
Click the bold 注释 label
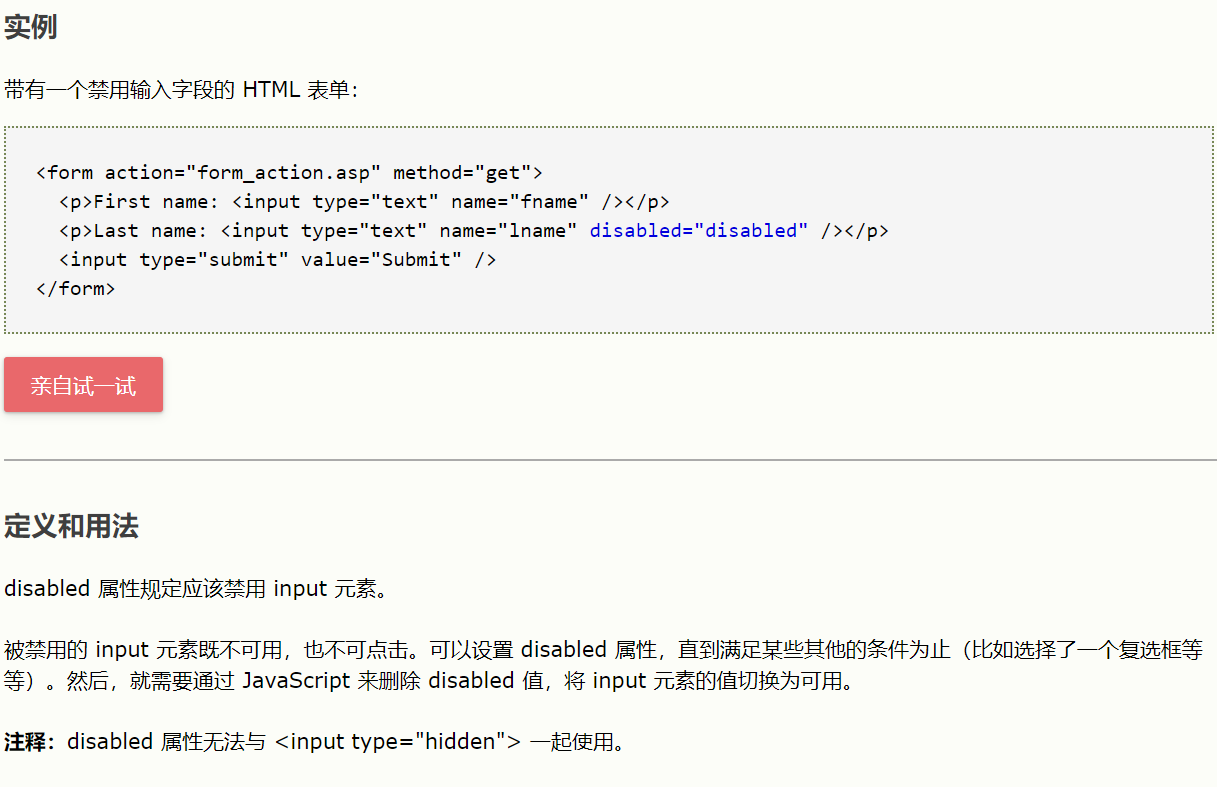click(x=29, y=743)
